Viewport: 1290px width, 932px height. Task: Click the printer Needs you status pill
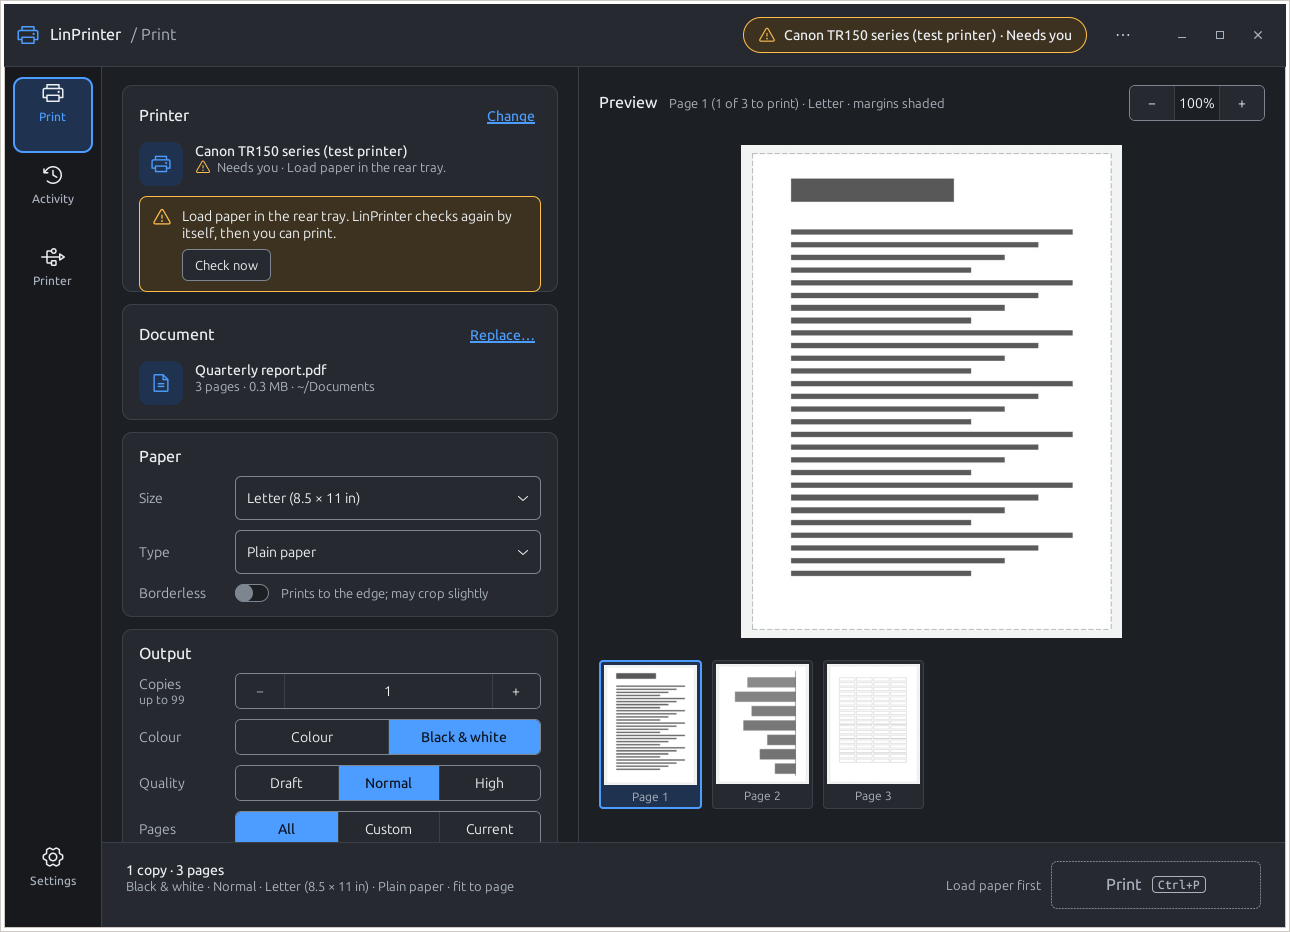915,35
